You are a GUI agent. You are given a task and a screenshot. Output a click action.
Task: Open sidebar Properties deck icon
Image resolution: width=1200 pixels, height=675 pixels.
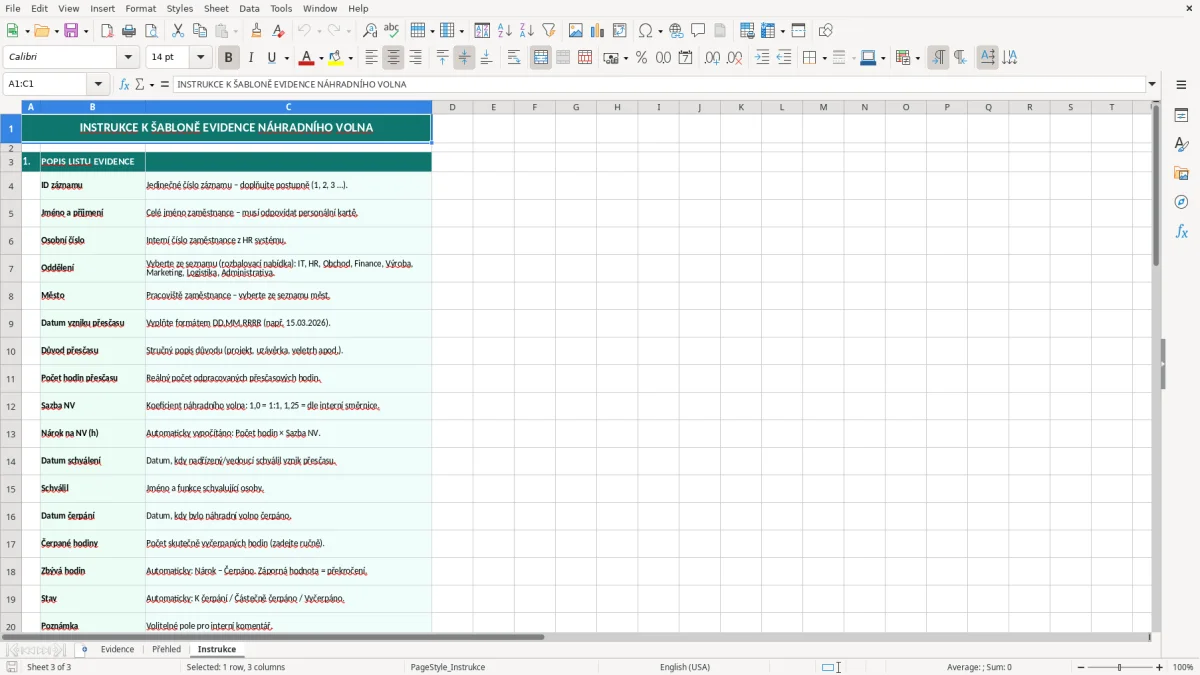pyautogui.click(x=1181, y=115)
